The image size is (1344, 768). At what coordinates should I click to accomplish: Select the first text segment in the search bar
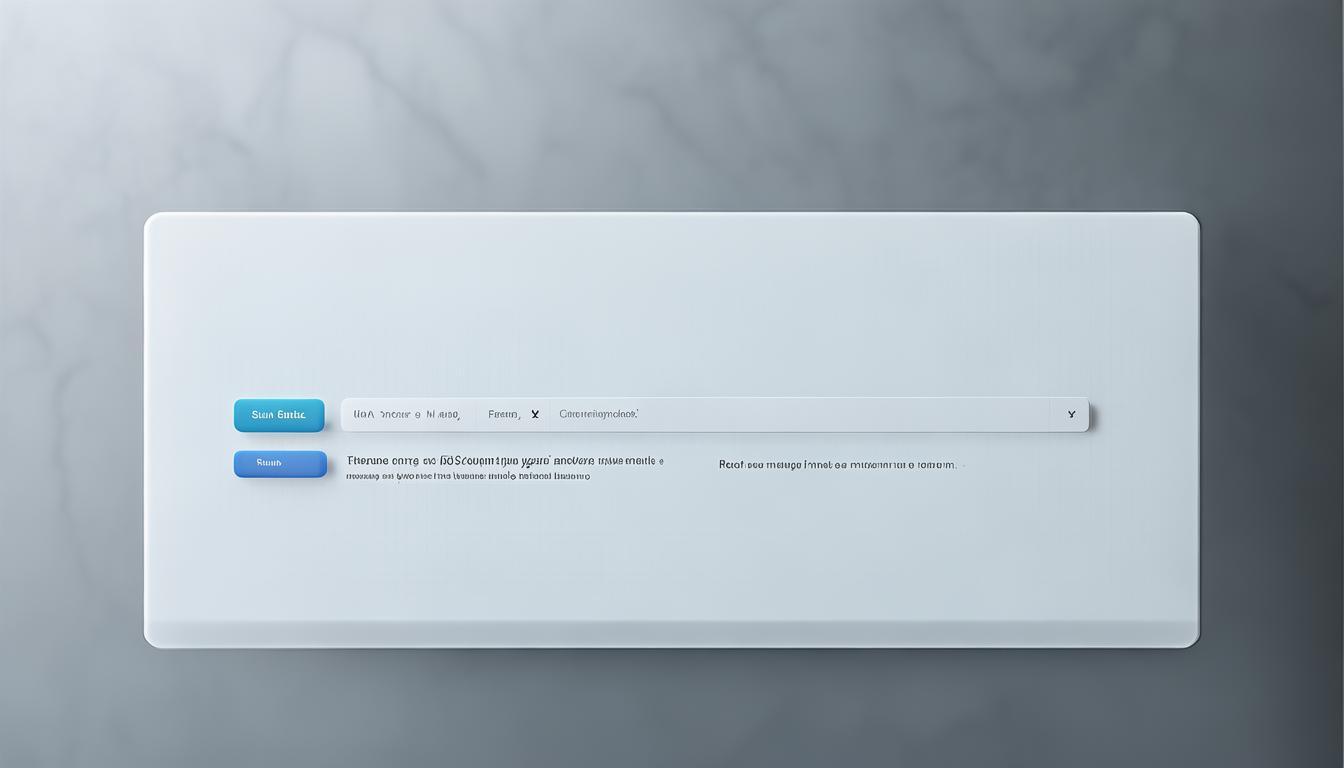click(x=406, y=414)
